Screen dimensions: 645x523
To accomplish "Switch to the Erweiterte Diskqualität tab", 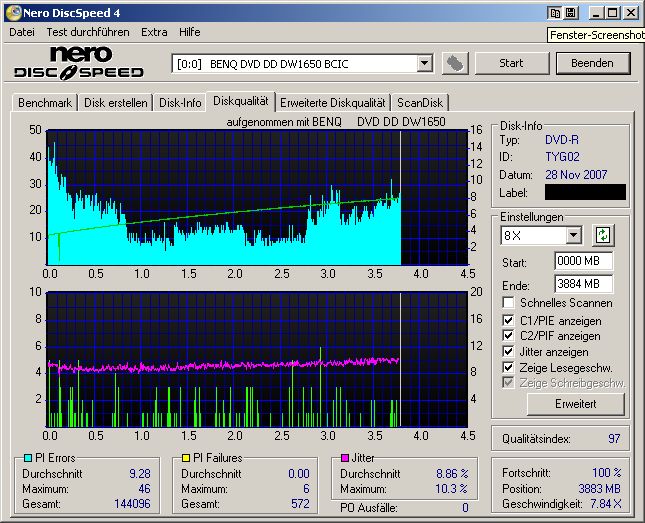I will 333,102.
